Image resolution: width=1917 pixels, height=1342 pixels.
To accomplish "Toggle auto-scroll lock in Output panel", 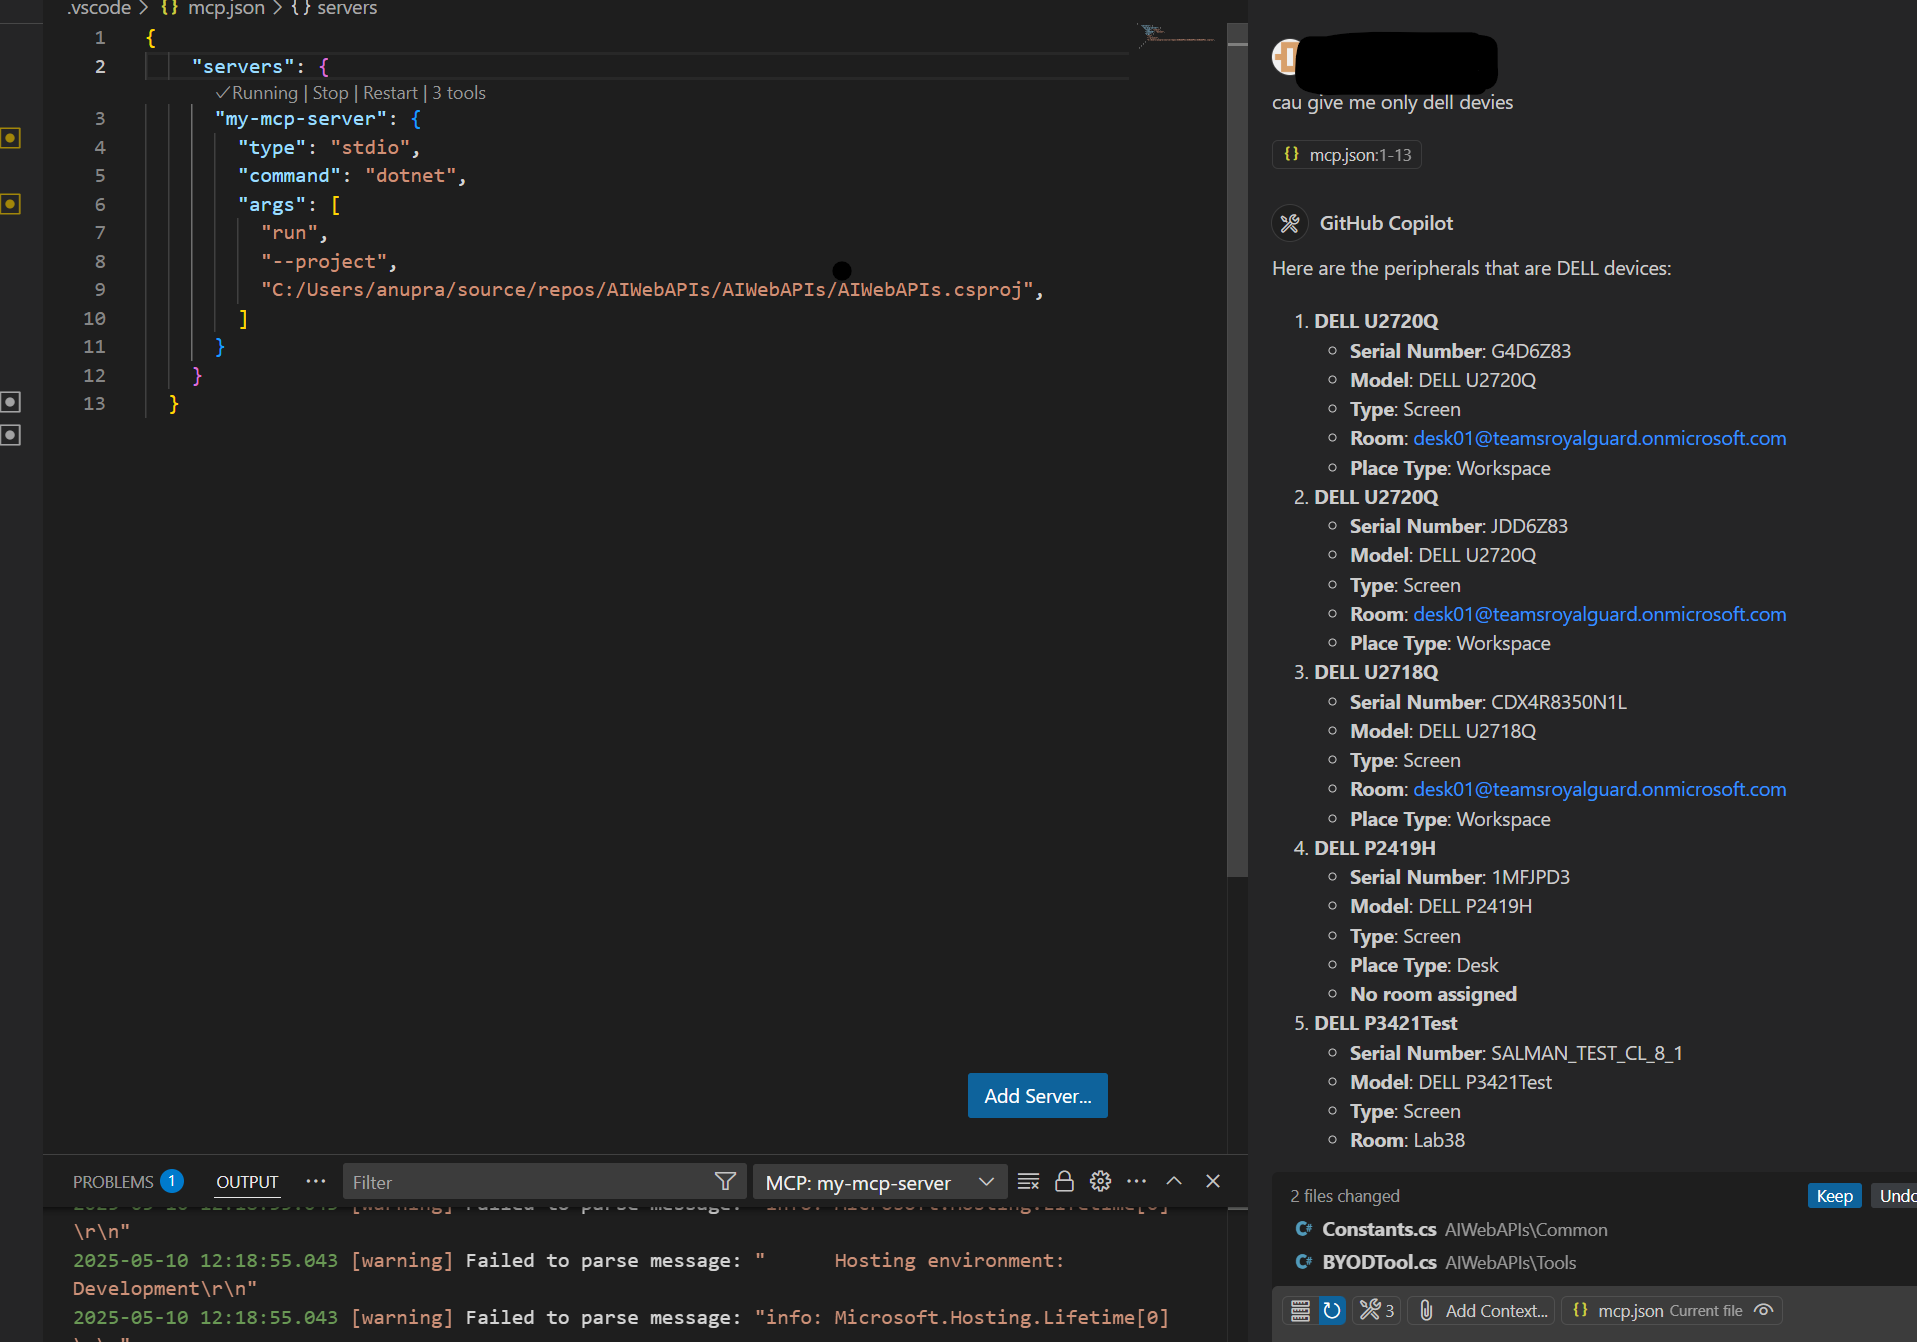I will coord(1064,1181).
